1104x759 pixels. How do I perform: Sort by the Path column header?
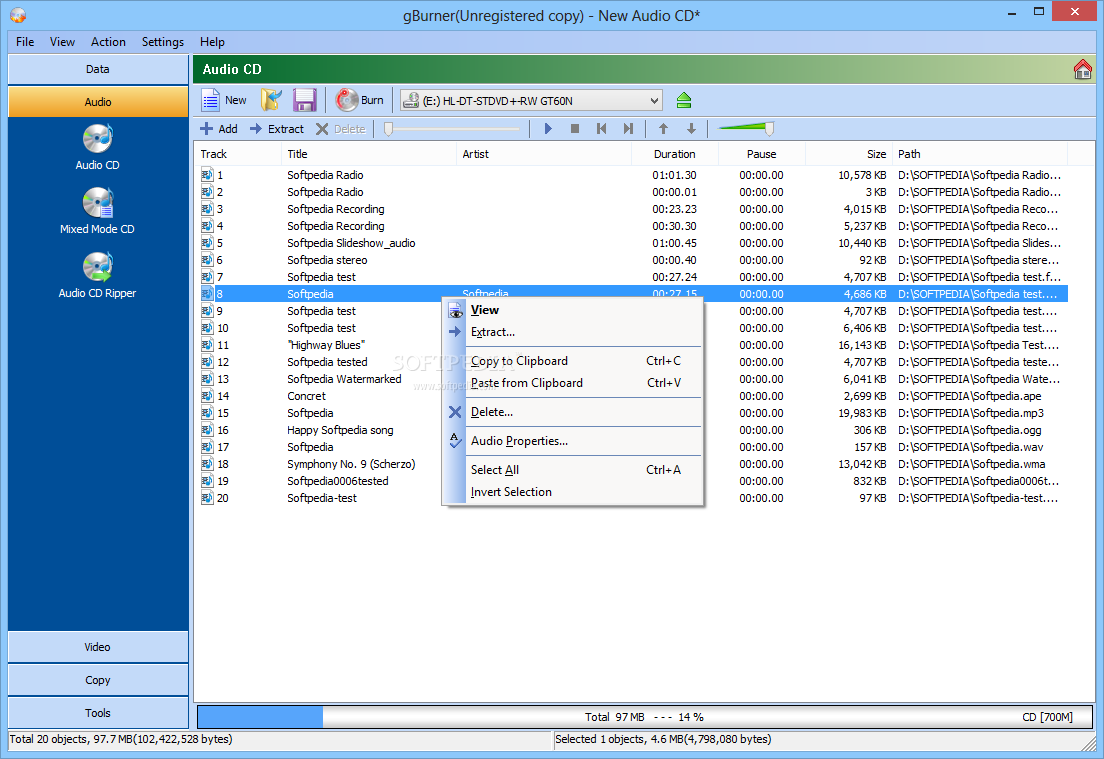980,154
